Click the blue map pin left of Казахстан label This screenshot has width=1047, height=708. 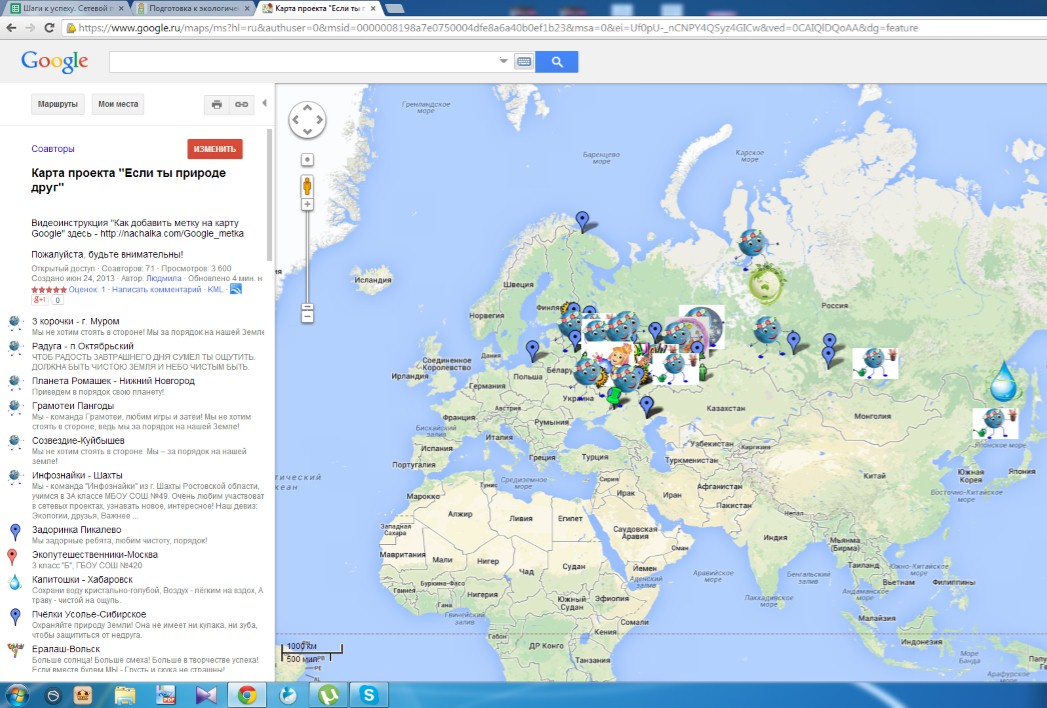tap(646, 405)
